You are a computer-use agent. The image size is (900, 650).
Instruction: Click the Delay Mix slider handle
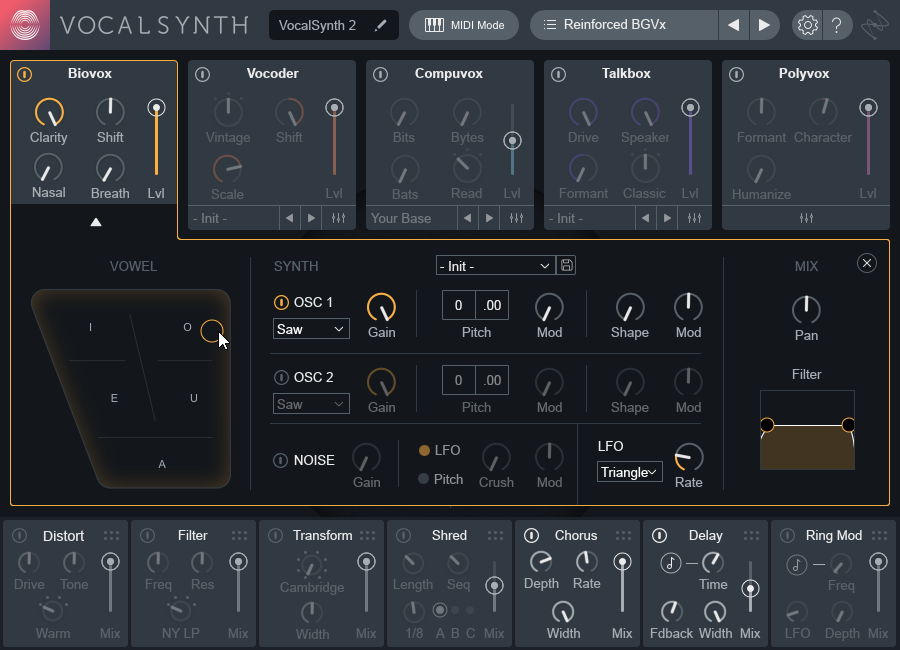click(x=750, y=589)
